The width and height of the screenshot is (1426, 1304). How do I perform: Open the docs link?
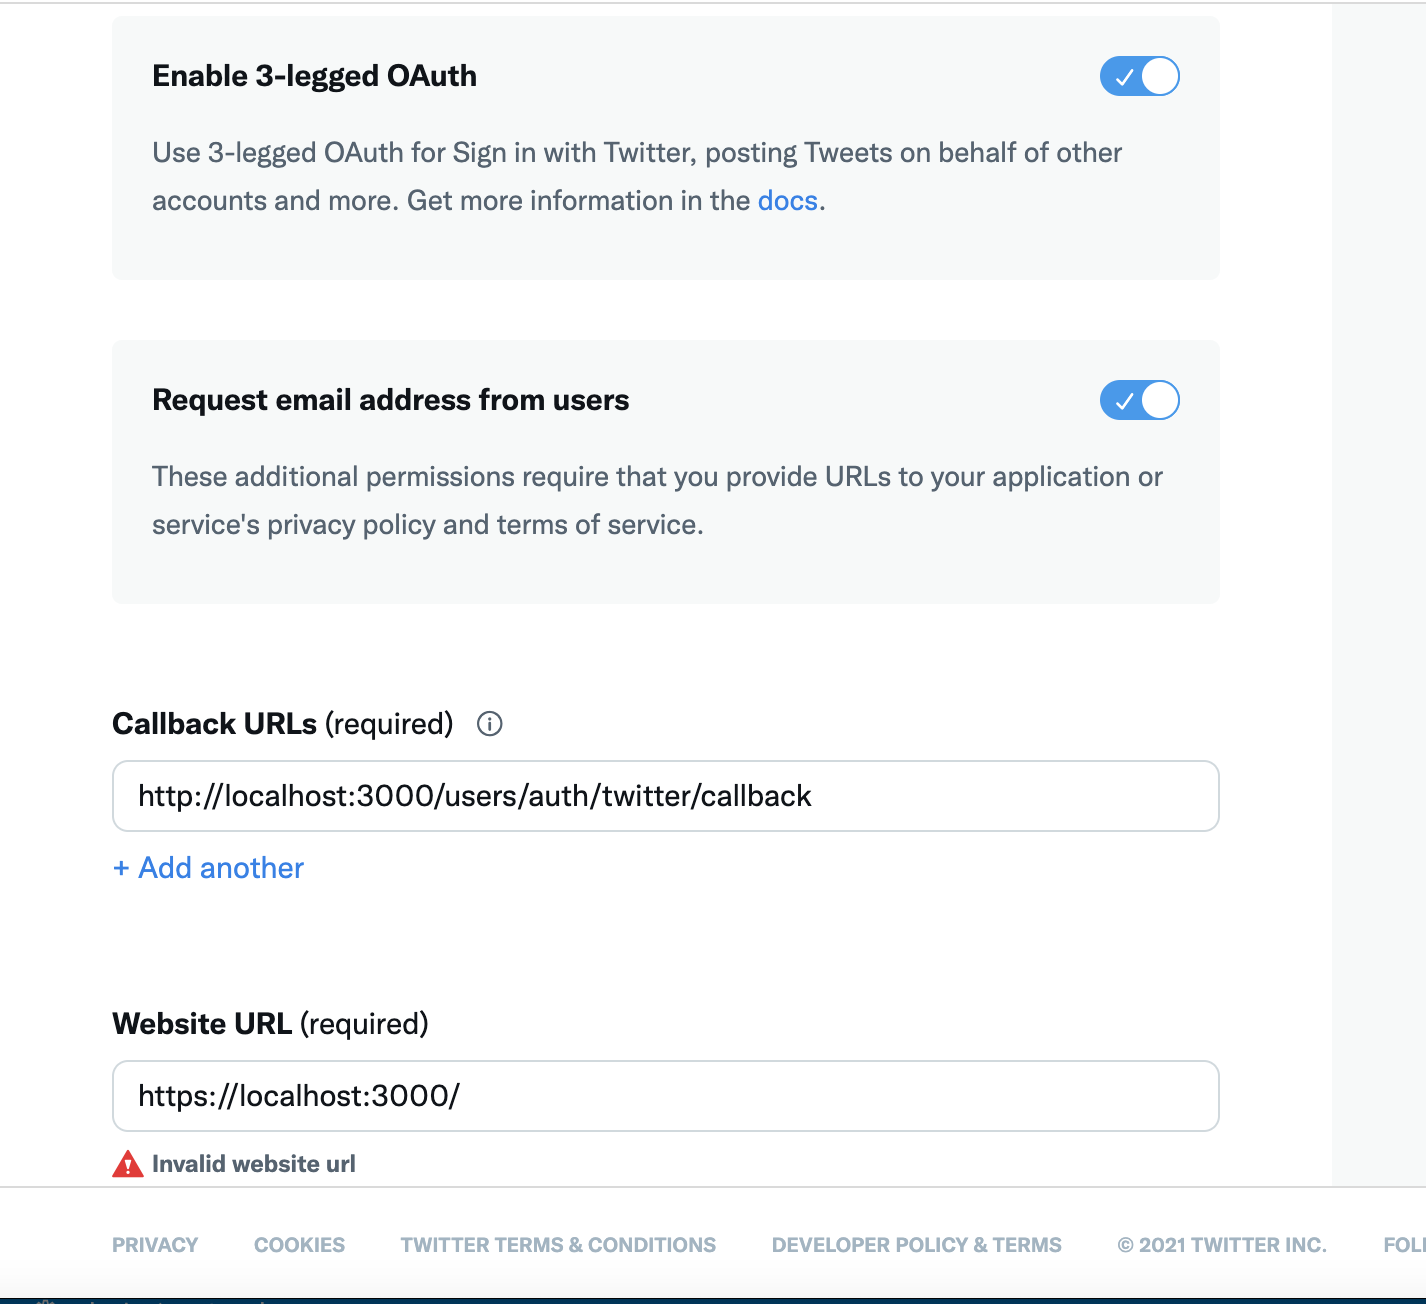787,200
